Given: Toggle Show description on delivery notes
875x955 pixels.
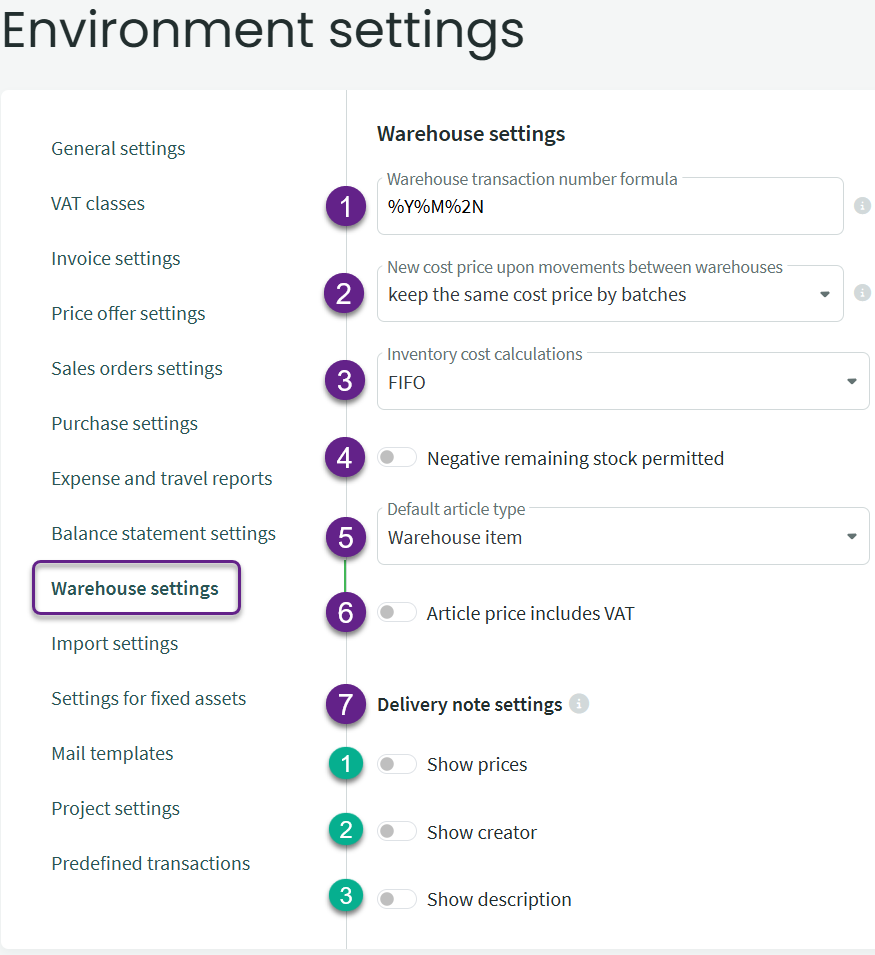Looking at the screenshot, I should (x=397, y=898).
